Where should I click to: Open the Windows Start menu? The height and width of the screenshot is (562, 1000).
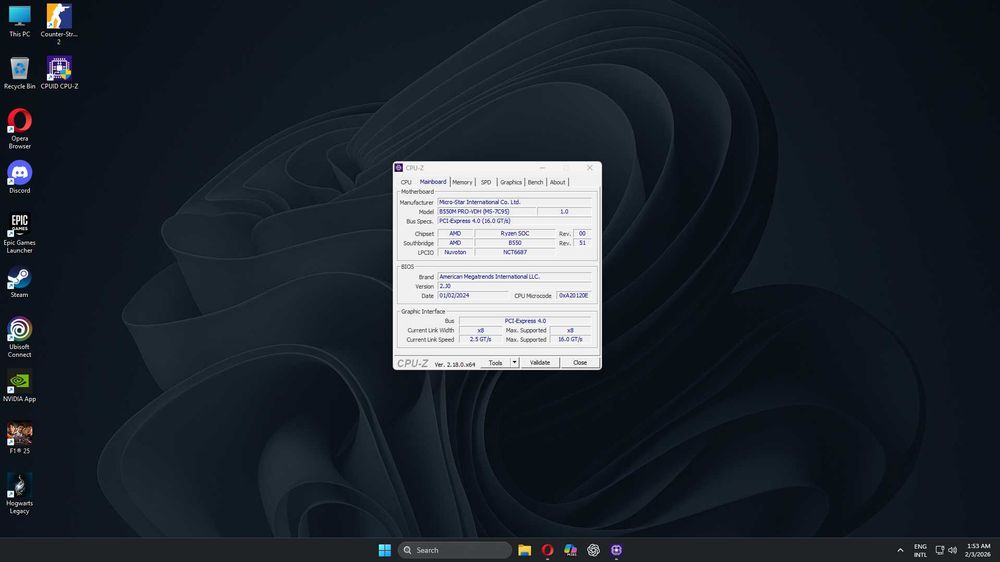coord(385,550)
